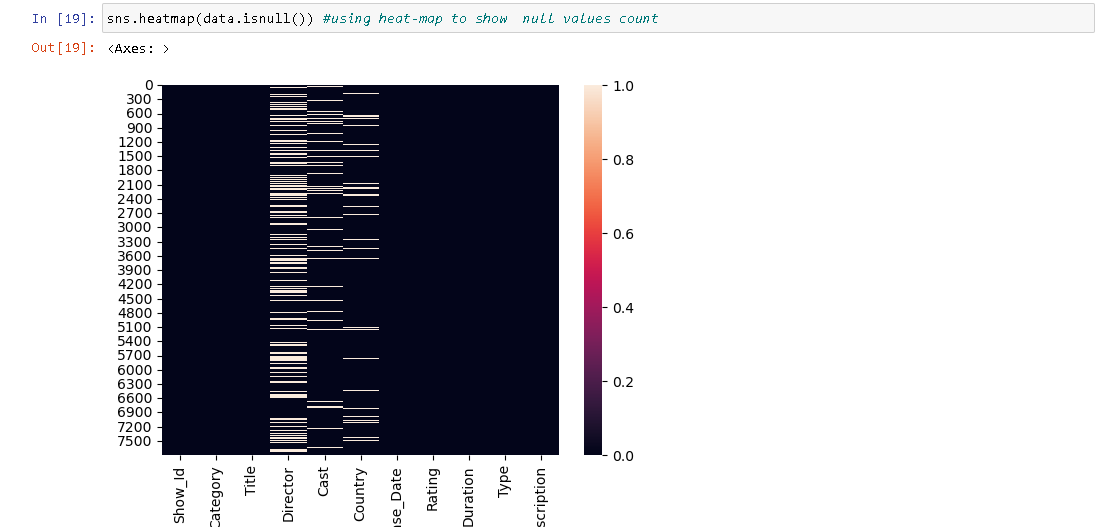Click the 0.0 tick on the colorbar
This screenshot has height=527, width=1102.
coord(625,455)
